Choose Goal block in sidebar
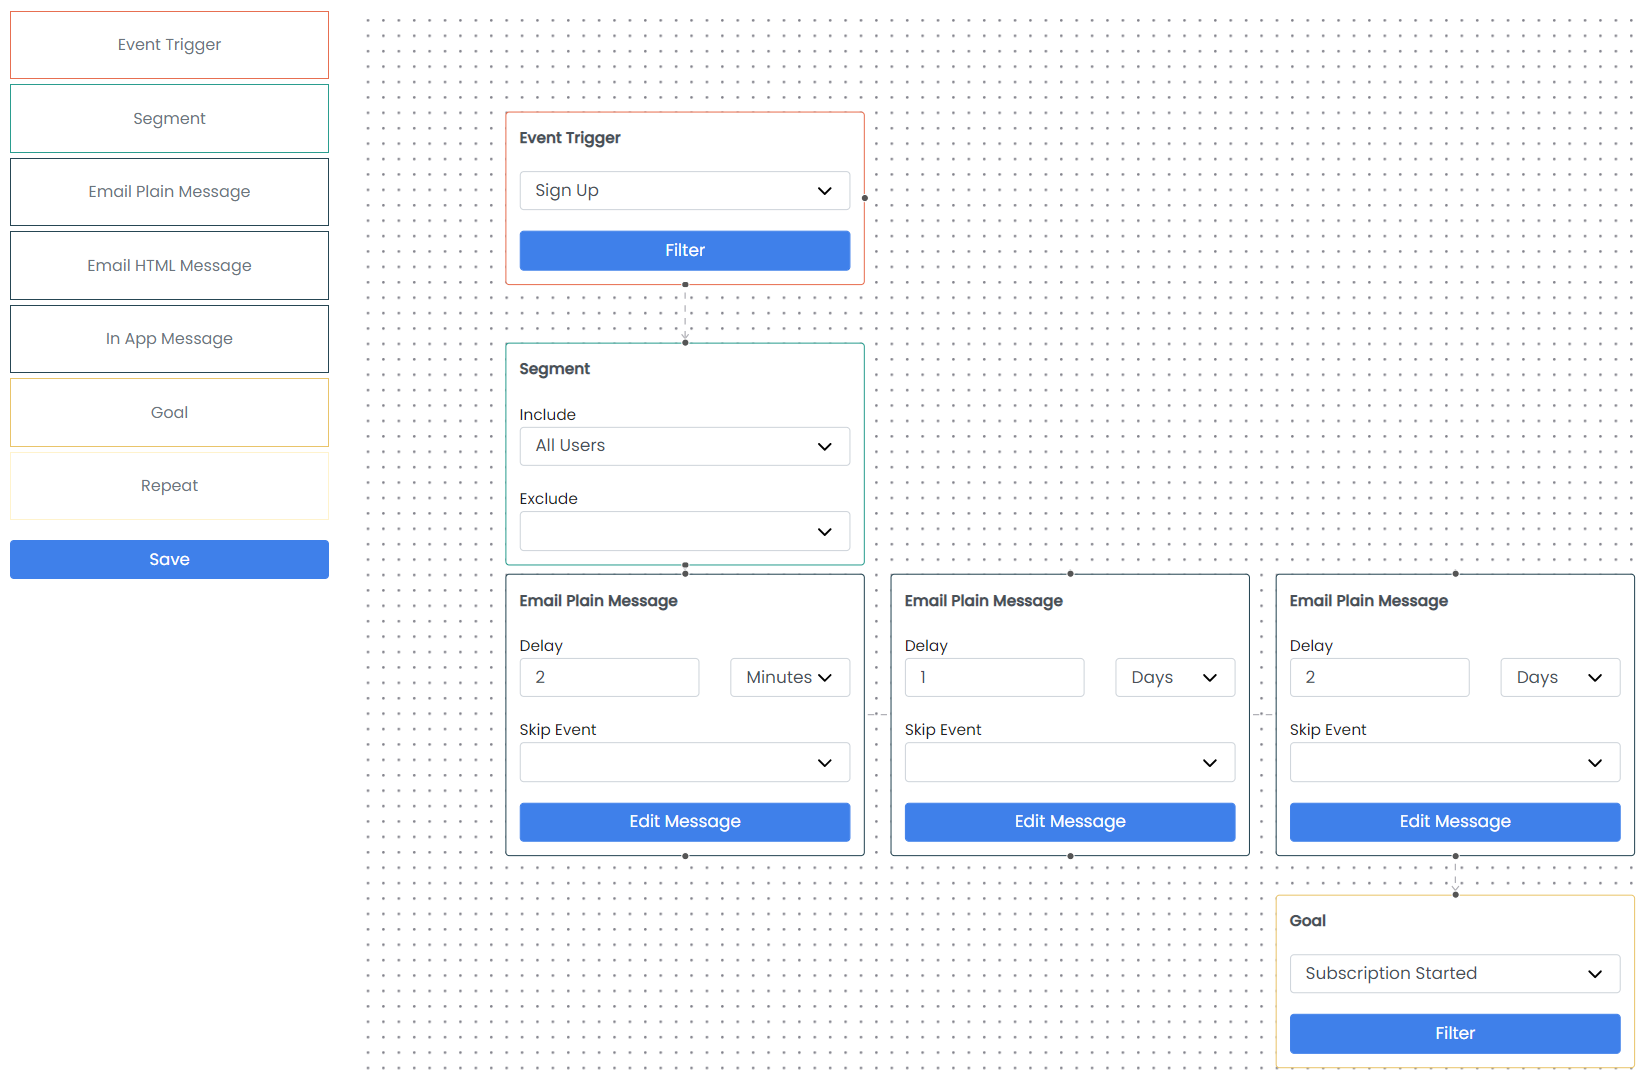Image resolution: width=1643 pixels, height=1077 pixels. 169,412
